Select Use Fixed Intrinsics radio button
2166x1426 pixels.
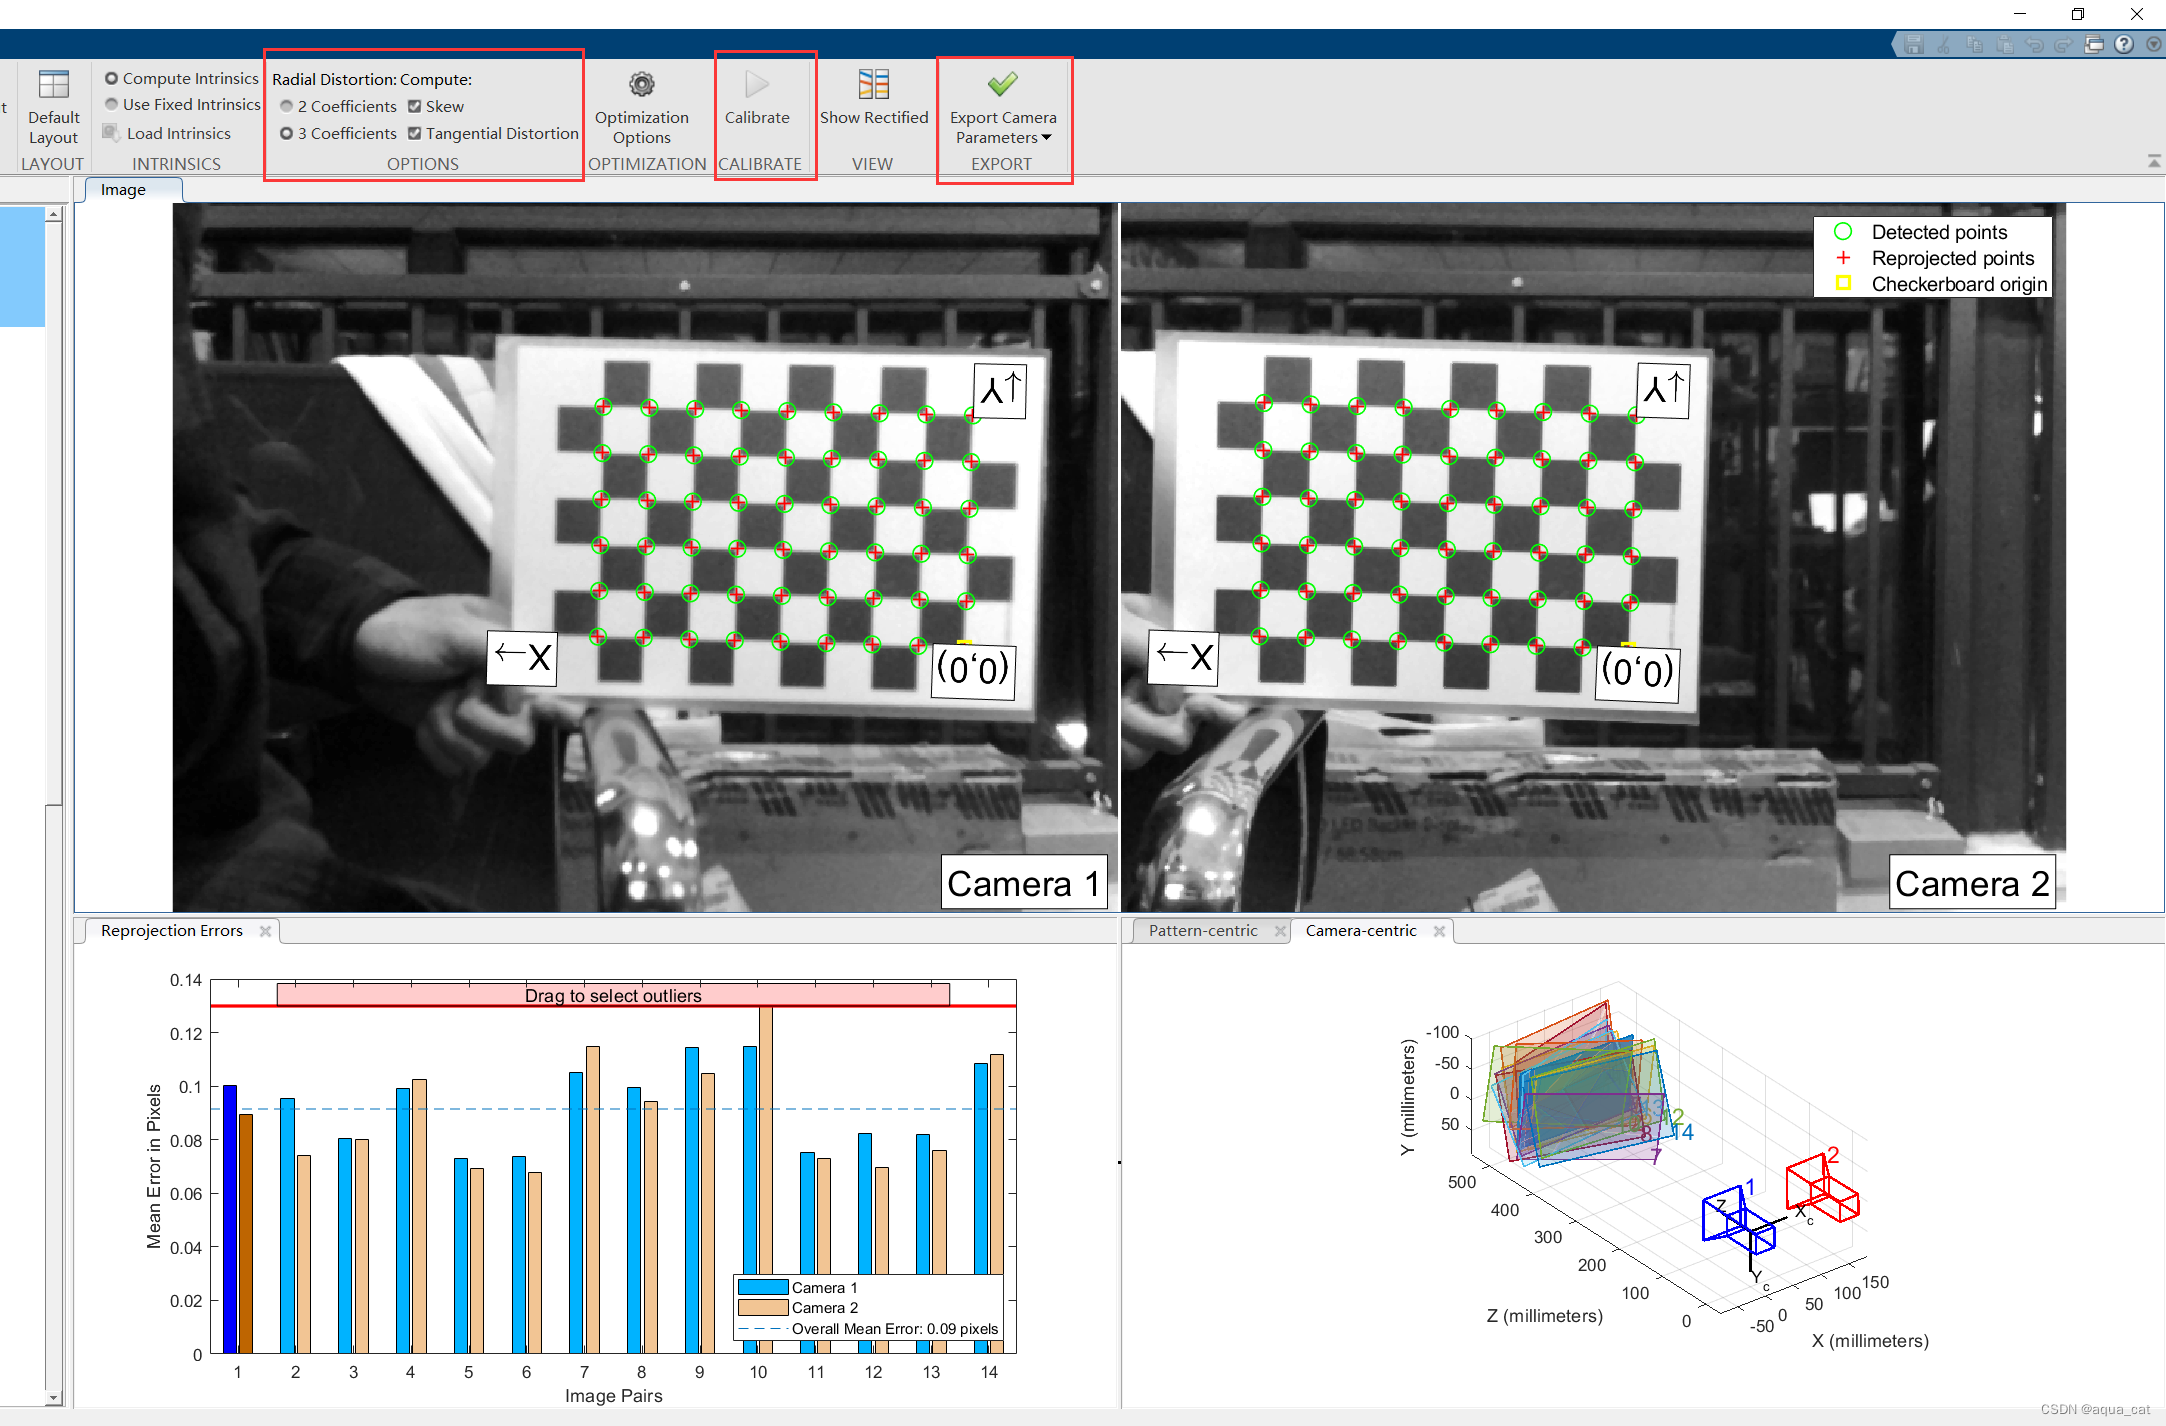[x=112, y=104]
